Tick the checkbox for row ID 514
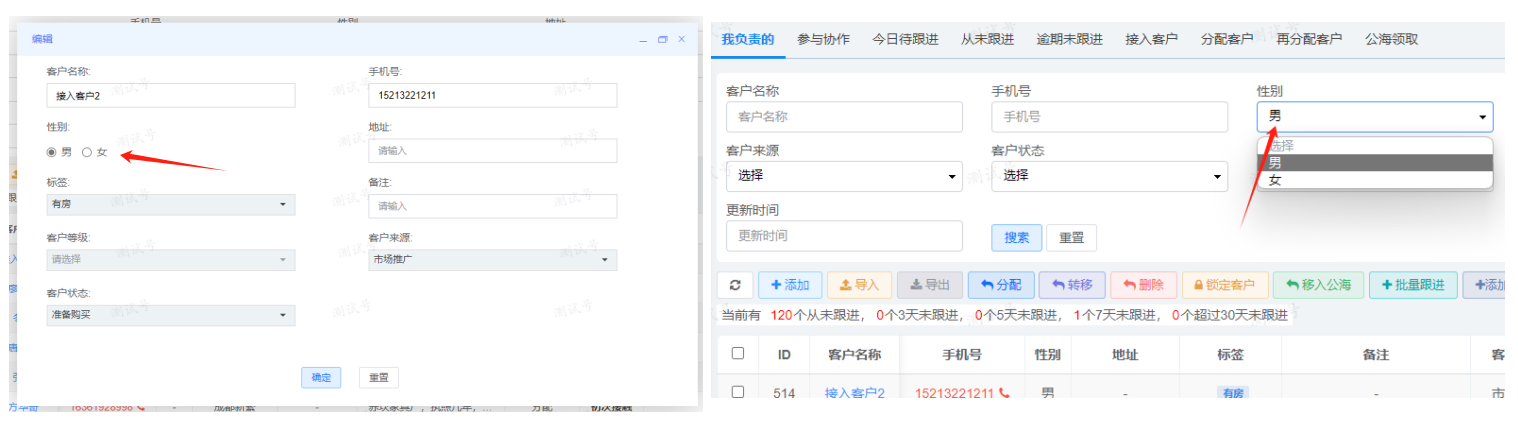 (x=738, y=393)
